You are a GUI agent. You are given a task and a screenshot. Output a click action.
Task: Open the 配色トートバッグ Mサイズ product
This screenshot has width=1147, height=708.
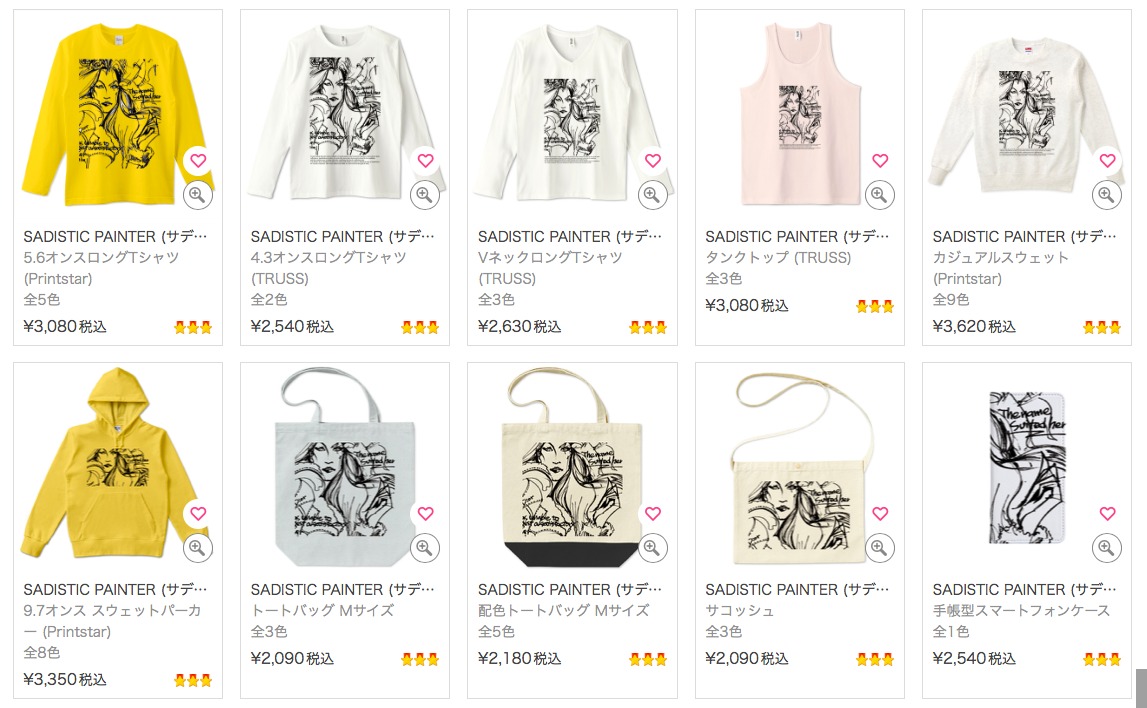(x=563, y=610)
